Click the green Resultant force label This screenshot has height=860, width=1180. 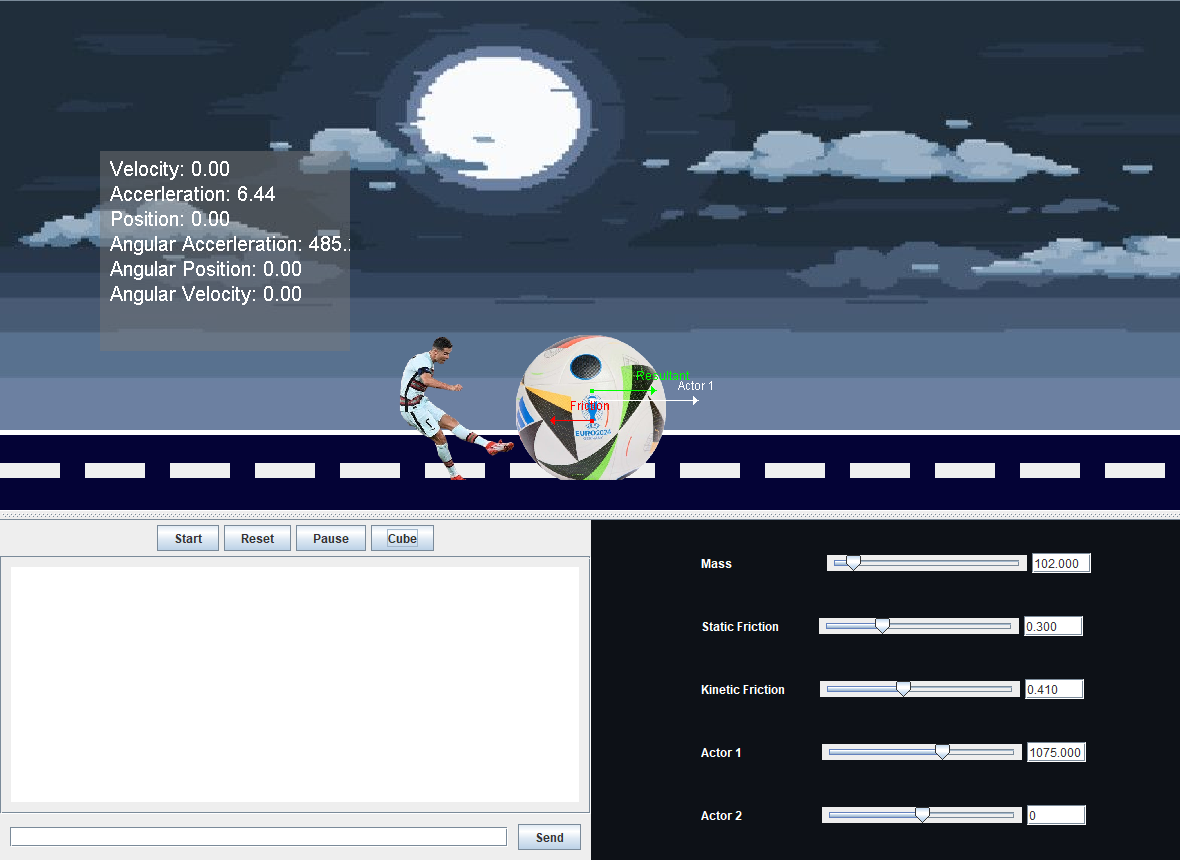coord(662,375)
